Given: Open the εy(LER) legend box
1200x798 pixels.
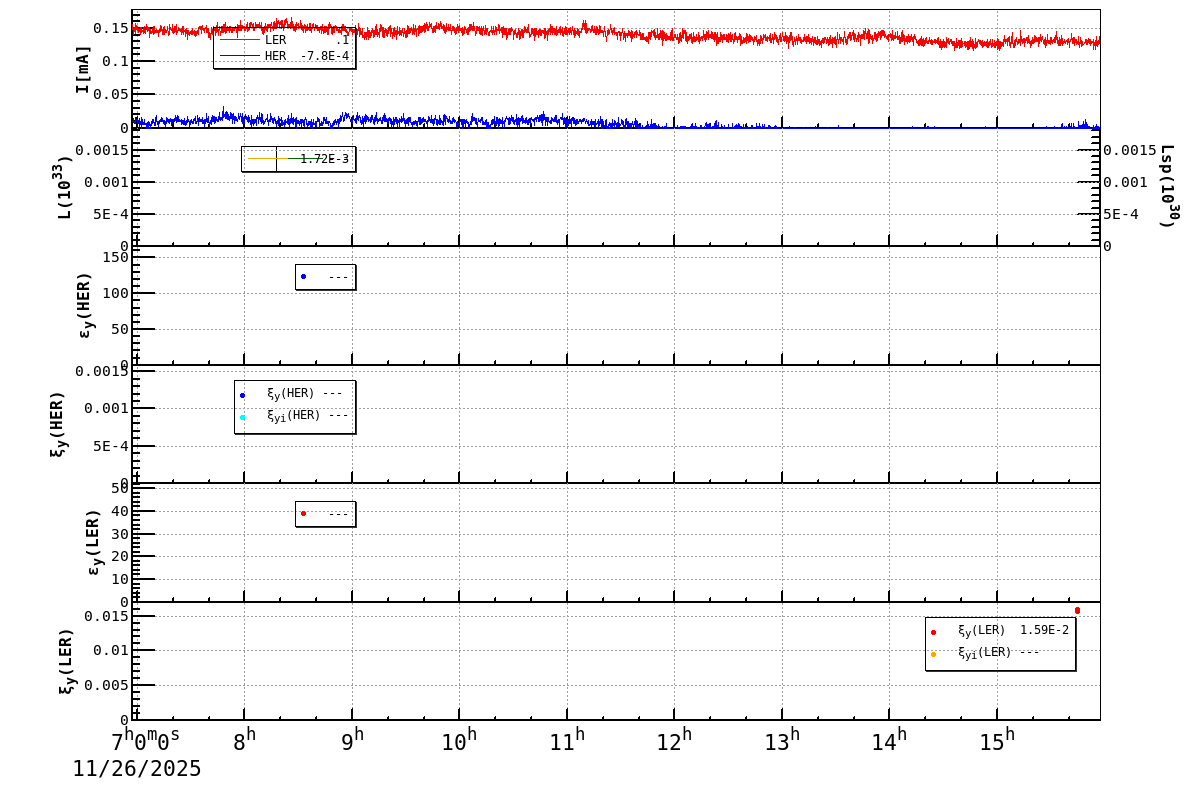Looking at the screenshot, I should (325, 512).
